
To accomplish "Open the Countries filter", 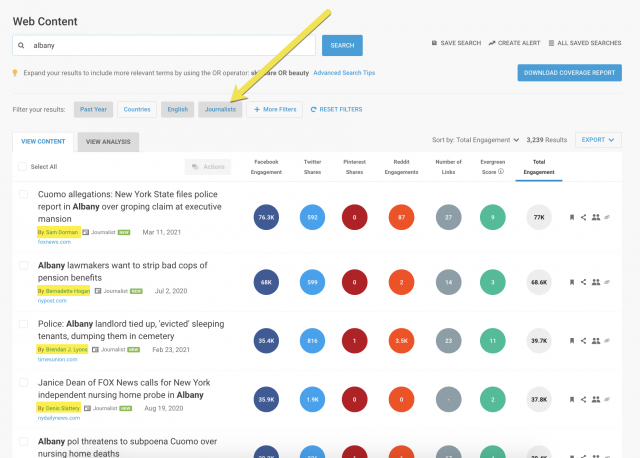I will (137, 109).
